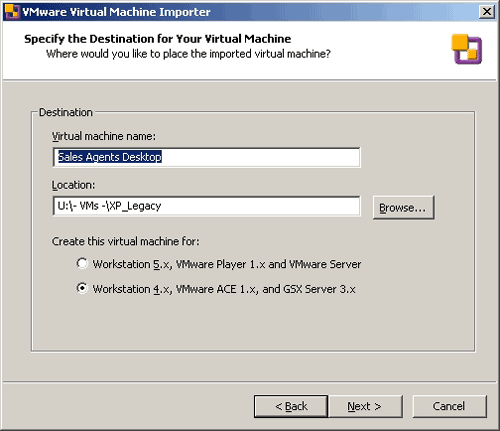The image size is (500, 431).
Task: Select the Workstation 5.x radio button
Action: pyautogui.click(x=82, y=263)
